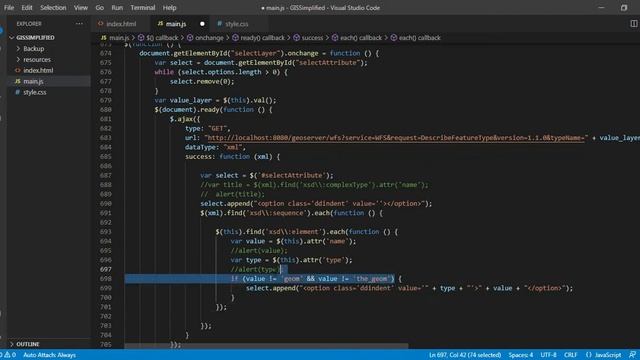This screenshot has width=640, height=360.
Task: Click the Ln 697, Col 42 cursor position
Action: tap(465, 355)
